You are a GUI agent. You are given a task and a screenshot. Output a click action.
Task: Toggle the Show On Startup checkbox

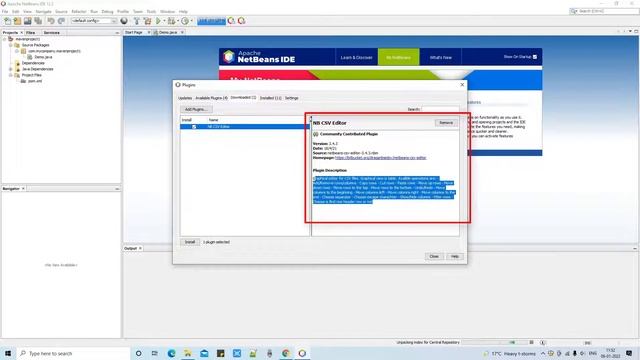pyautogui.click(x=535, y=57)
